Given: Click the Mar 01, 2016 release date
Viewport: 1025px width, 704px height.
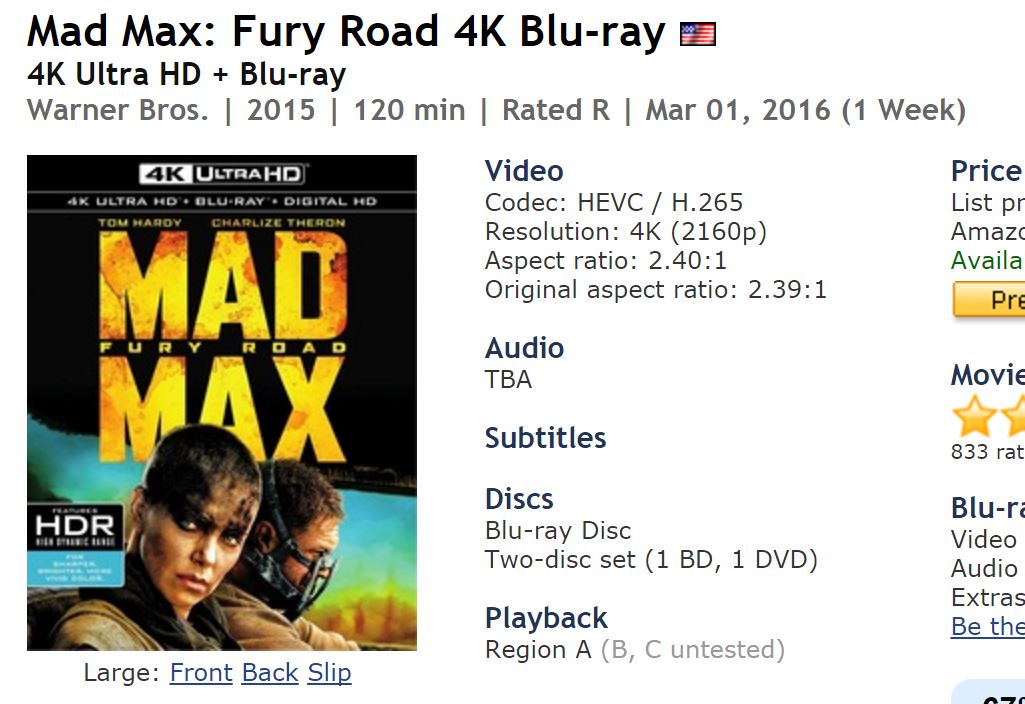Looking at the screenshot, I should [736, 110].
